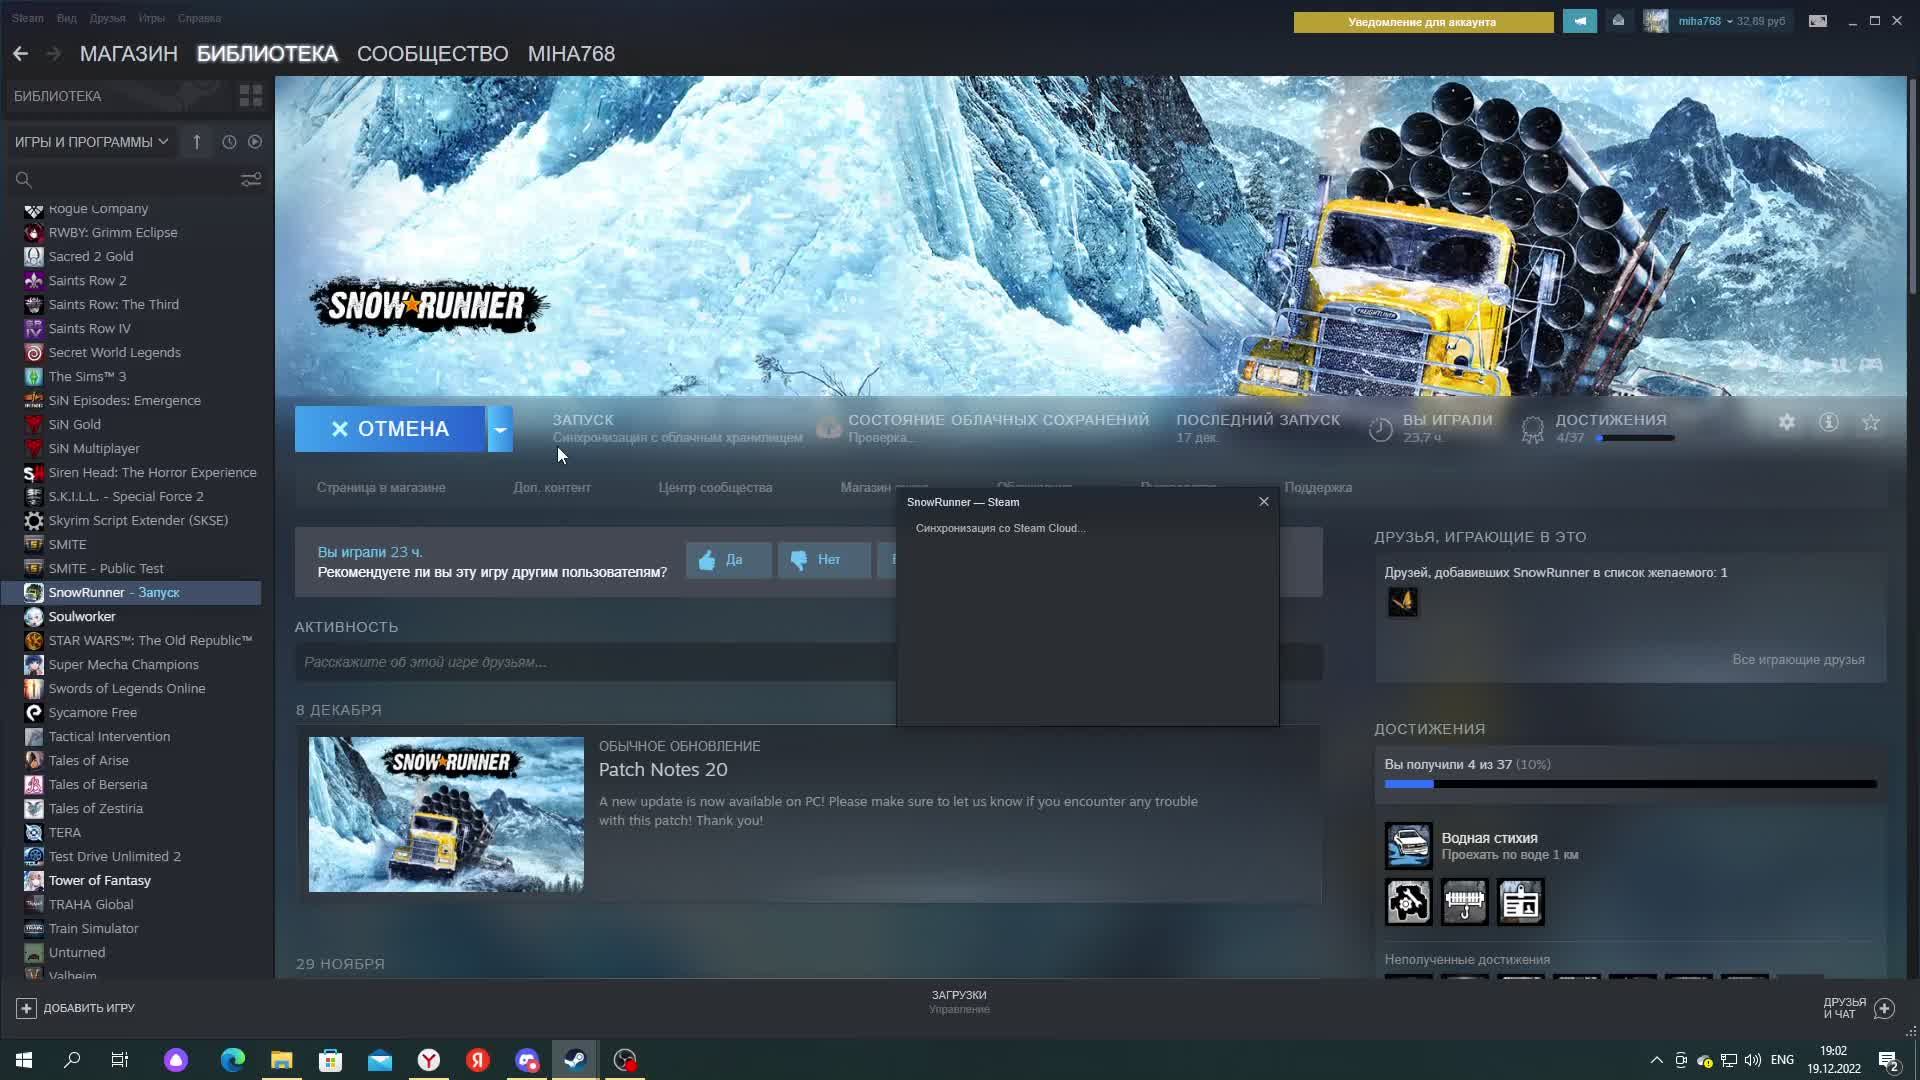Click the library grid view icon
The width and height of the screenshot is (1920, 1080).
pyautogui.click(x=250, y=96)
